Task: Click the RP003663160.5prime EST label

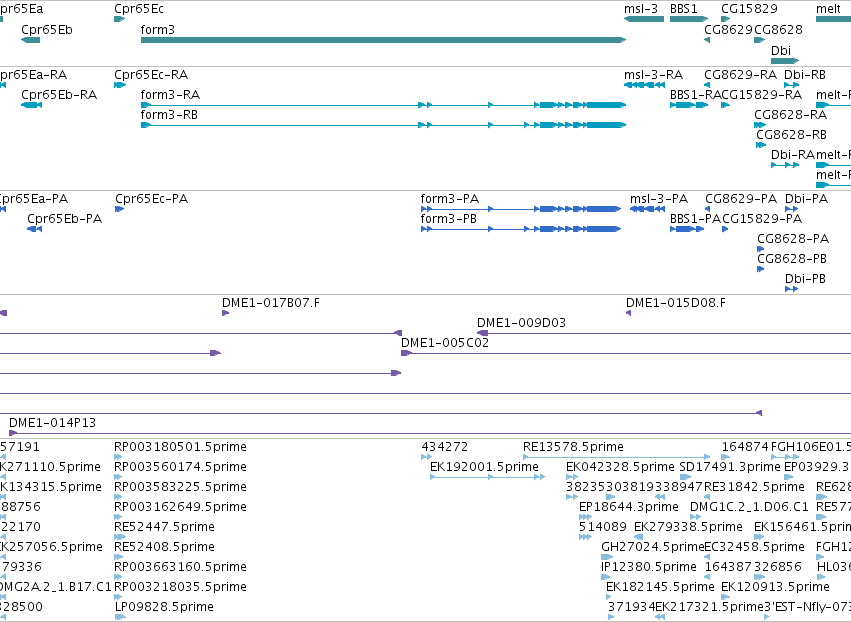Action: click(x=180, y=567)
